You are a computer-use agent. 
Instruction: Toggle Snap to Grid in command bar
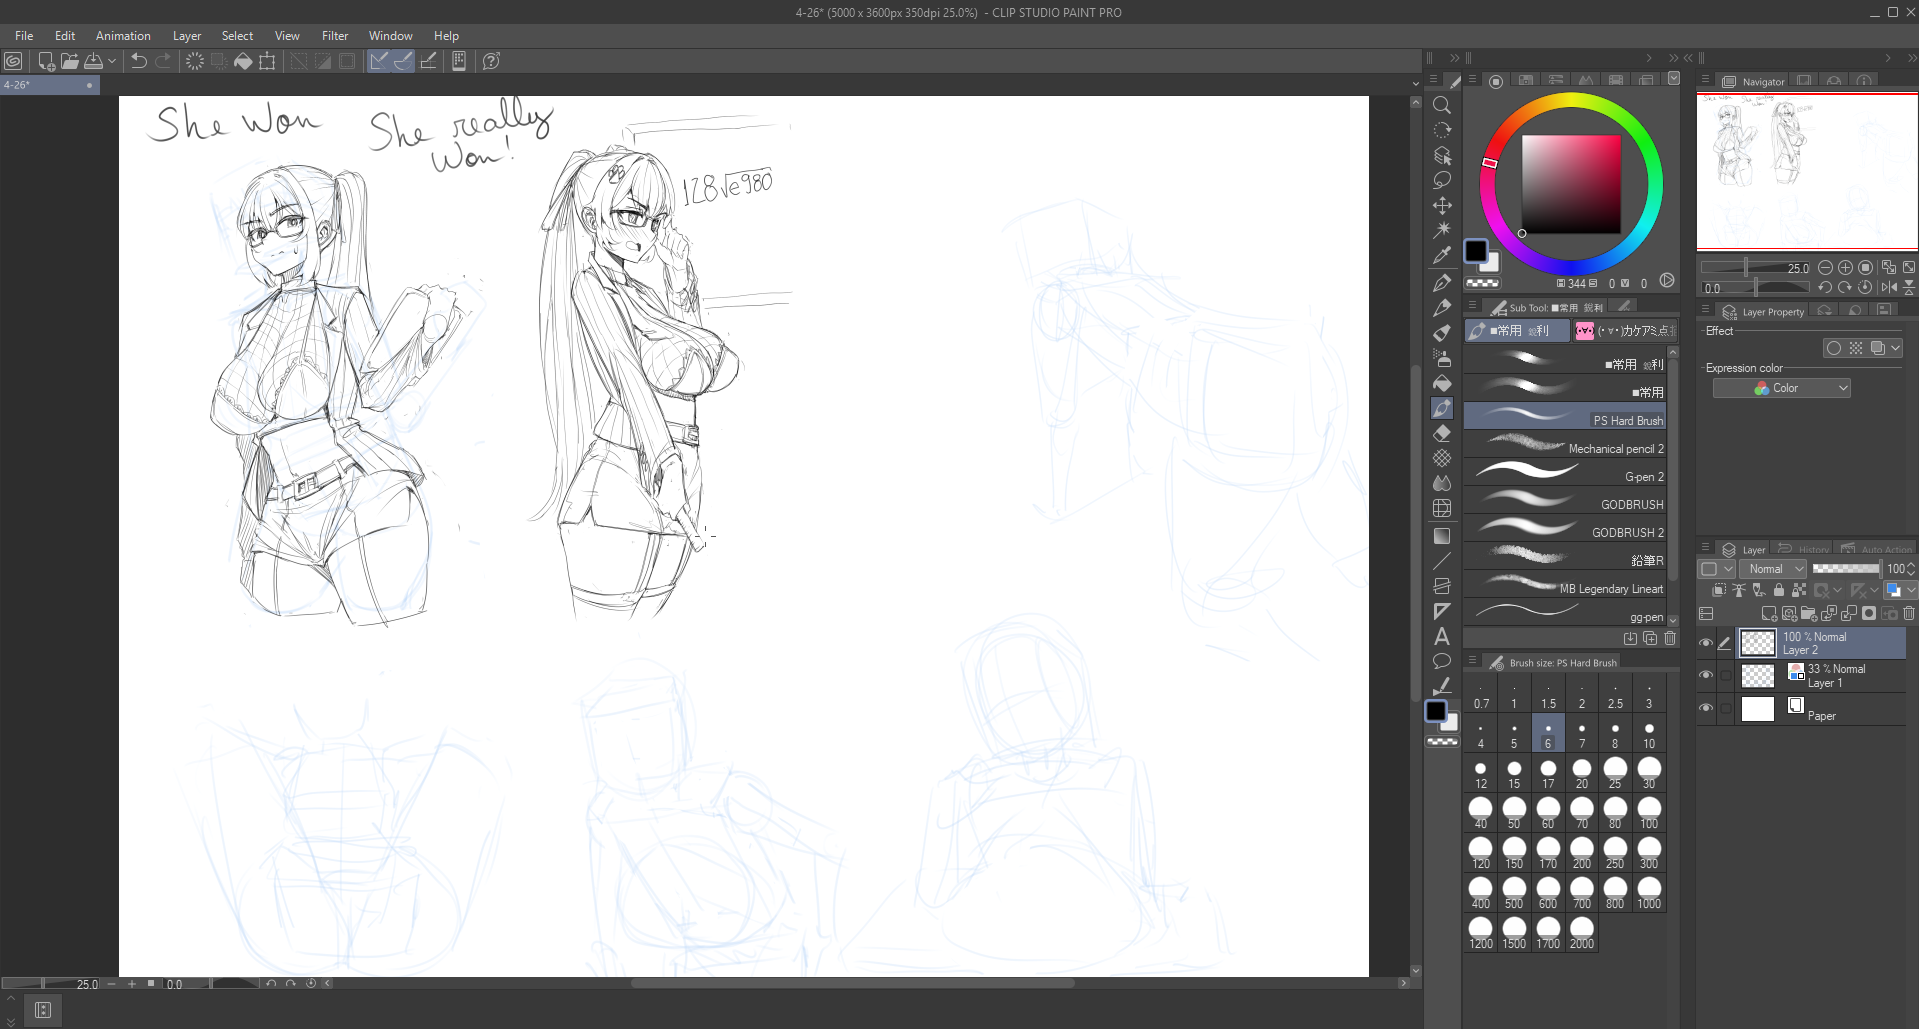click(428, 61)
